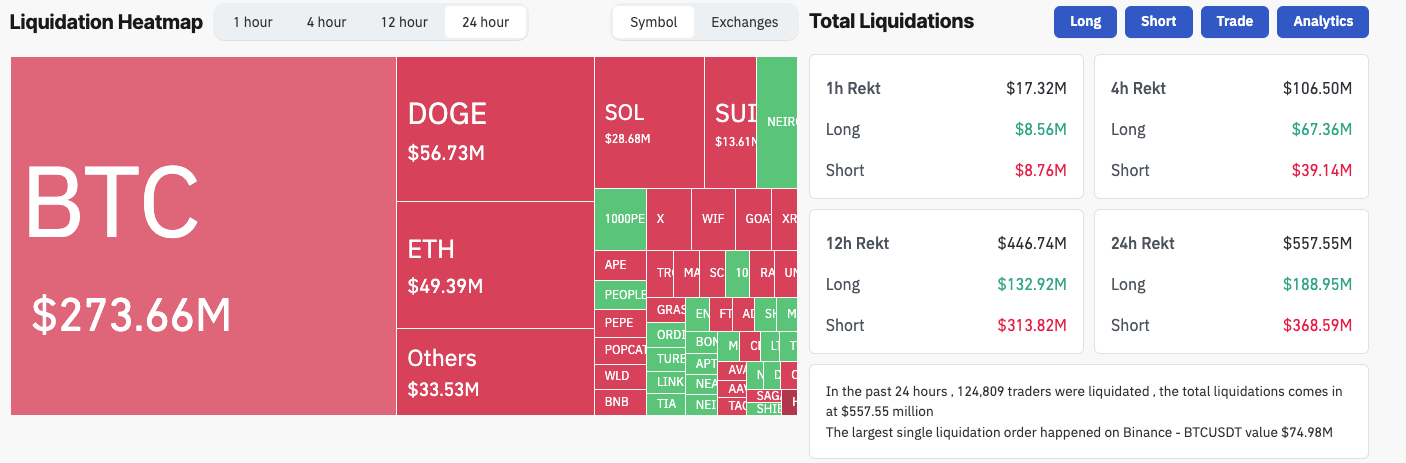Select the DOGE tile in heatmap
This screenshot has height=463, width=1406.
pos(495,129)
